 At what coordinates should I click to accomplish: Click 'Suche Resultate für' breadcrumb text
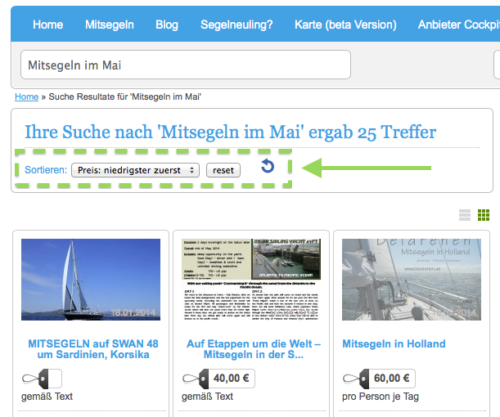(x=125, y=97)
